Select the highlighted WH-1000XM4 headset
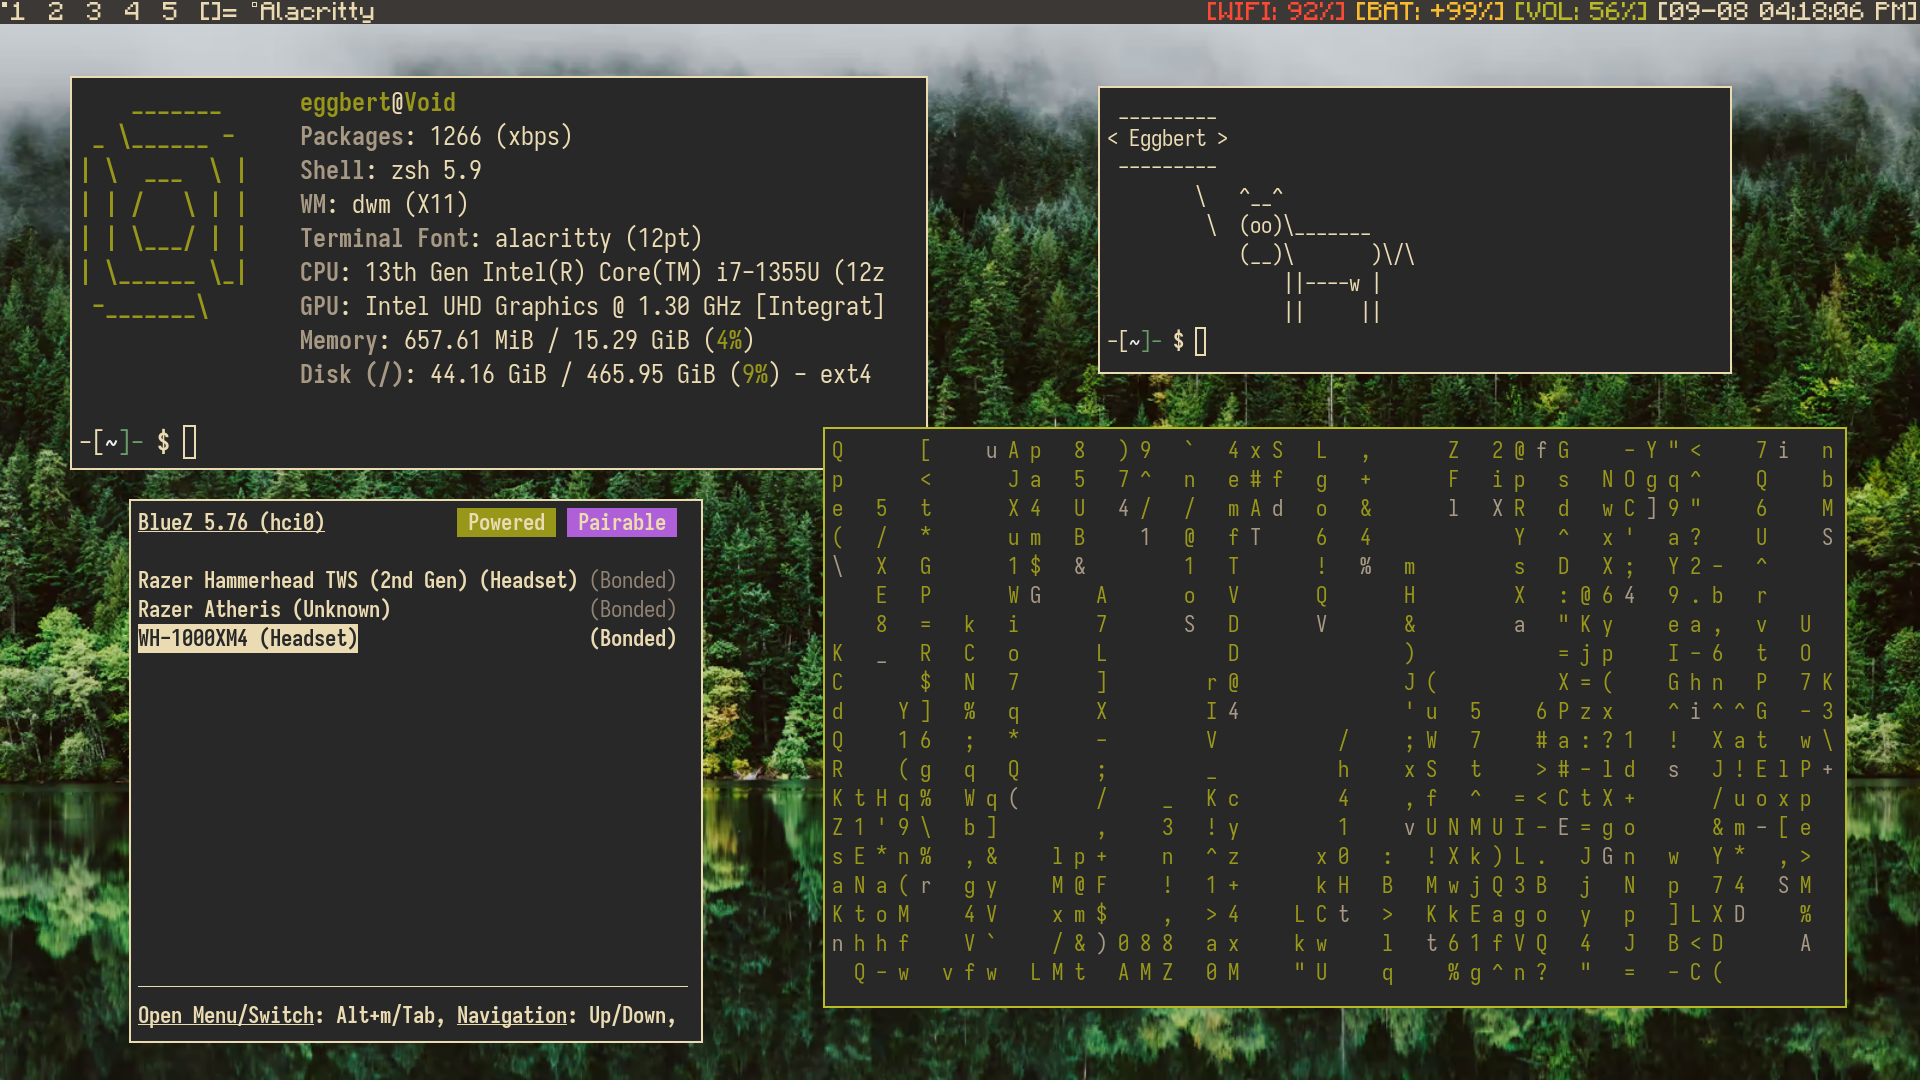This screenshot has width=1920, height=1080. coord(247,638)
